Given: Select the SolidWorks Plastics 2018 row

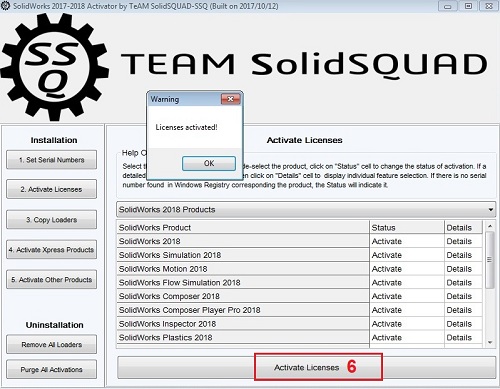Looking at the screenshot, I should 243,337.
